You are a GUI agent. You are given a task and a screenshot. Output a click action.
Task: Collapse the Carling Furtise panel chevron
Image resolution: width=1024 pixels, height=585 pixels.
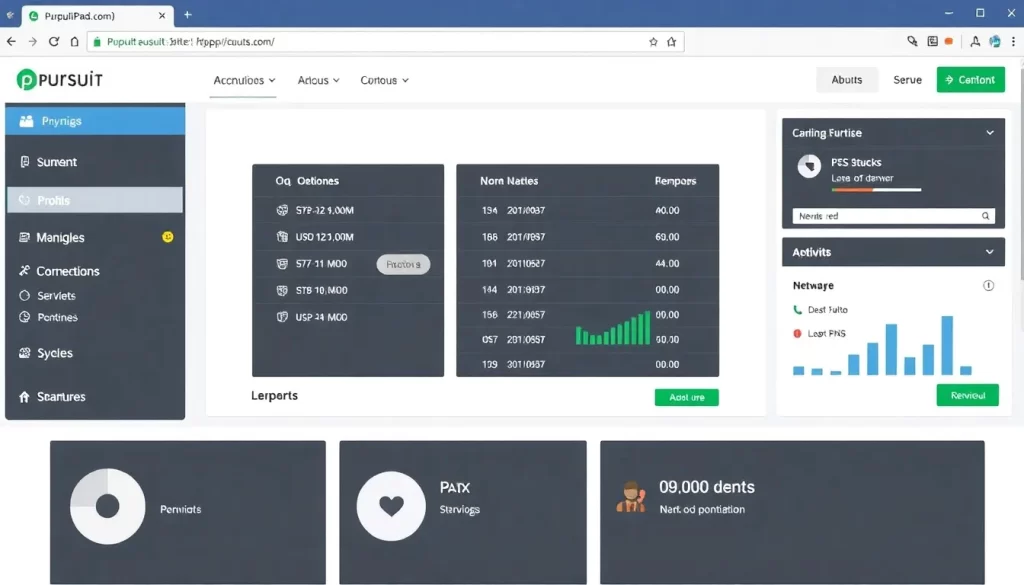click(989, 133)
